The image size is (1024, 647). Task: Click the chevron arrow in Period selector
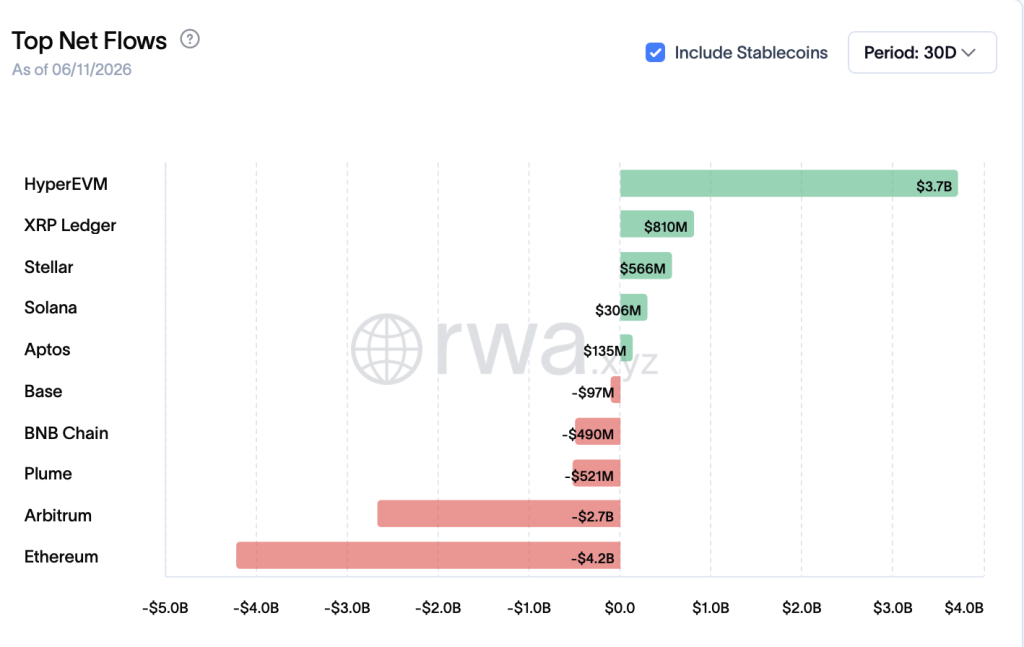coord(969,52)
